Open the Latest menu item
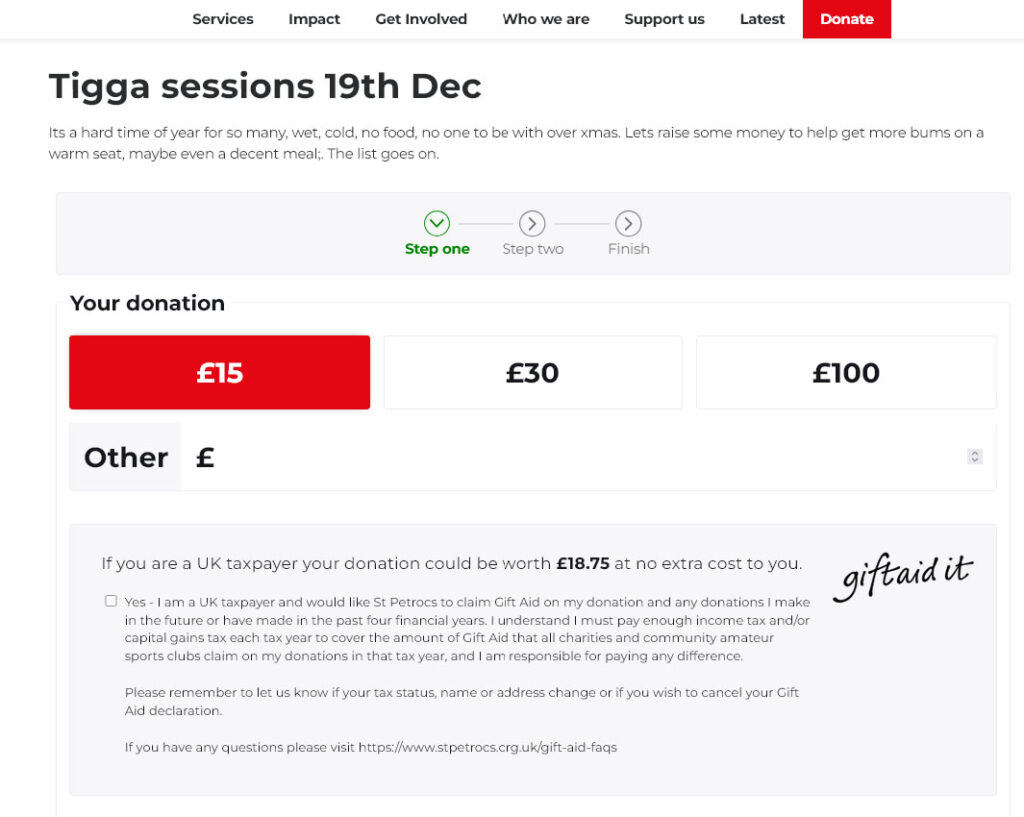The width and height of the screenshot is (1024, 817). (762, 19)
